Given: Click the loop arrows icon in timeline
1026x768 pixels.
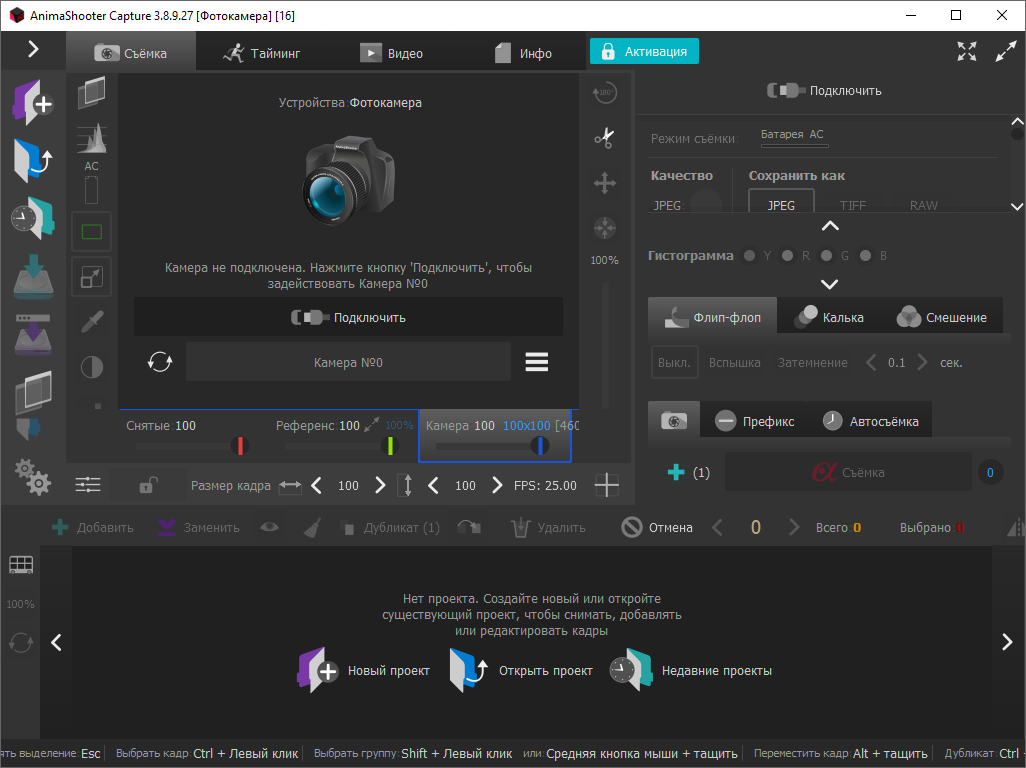Looking at the screenshot, I should [21, 642].
